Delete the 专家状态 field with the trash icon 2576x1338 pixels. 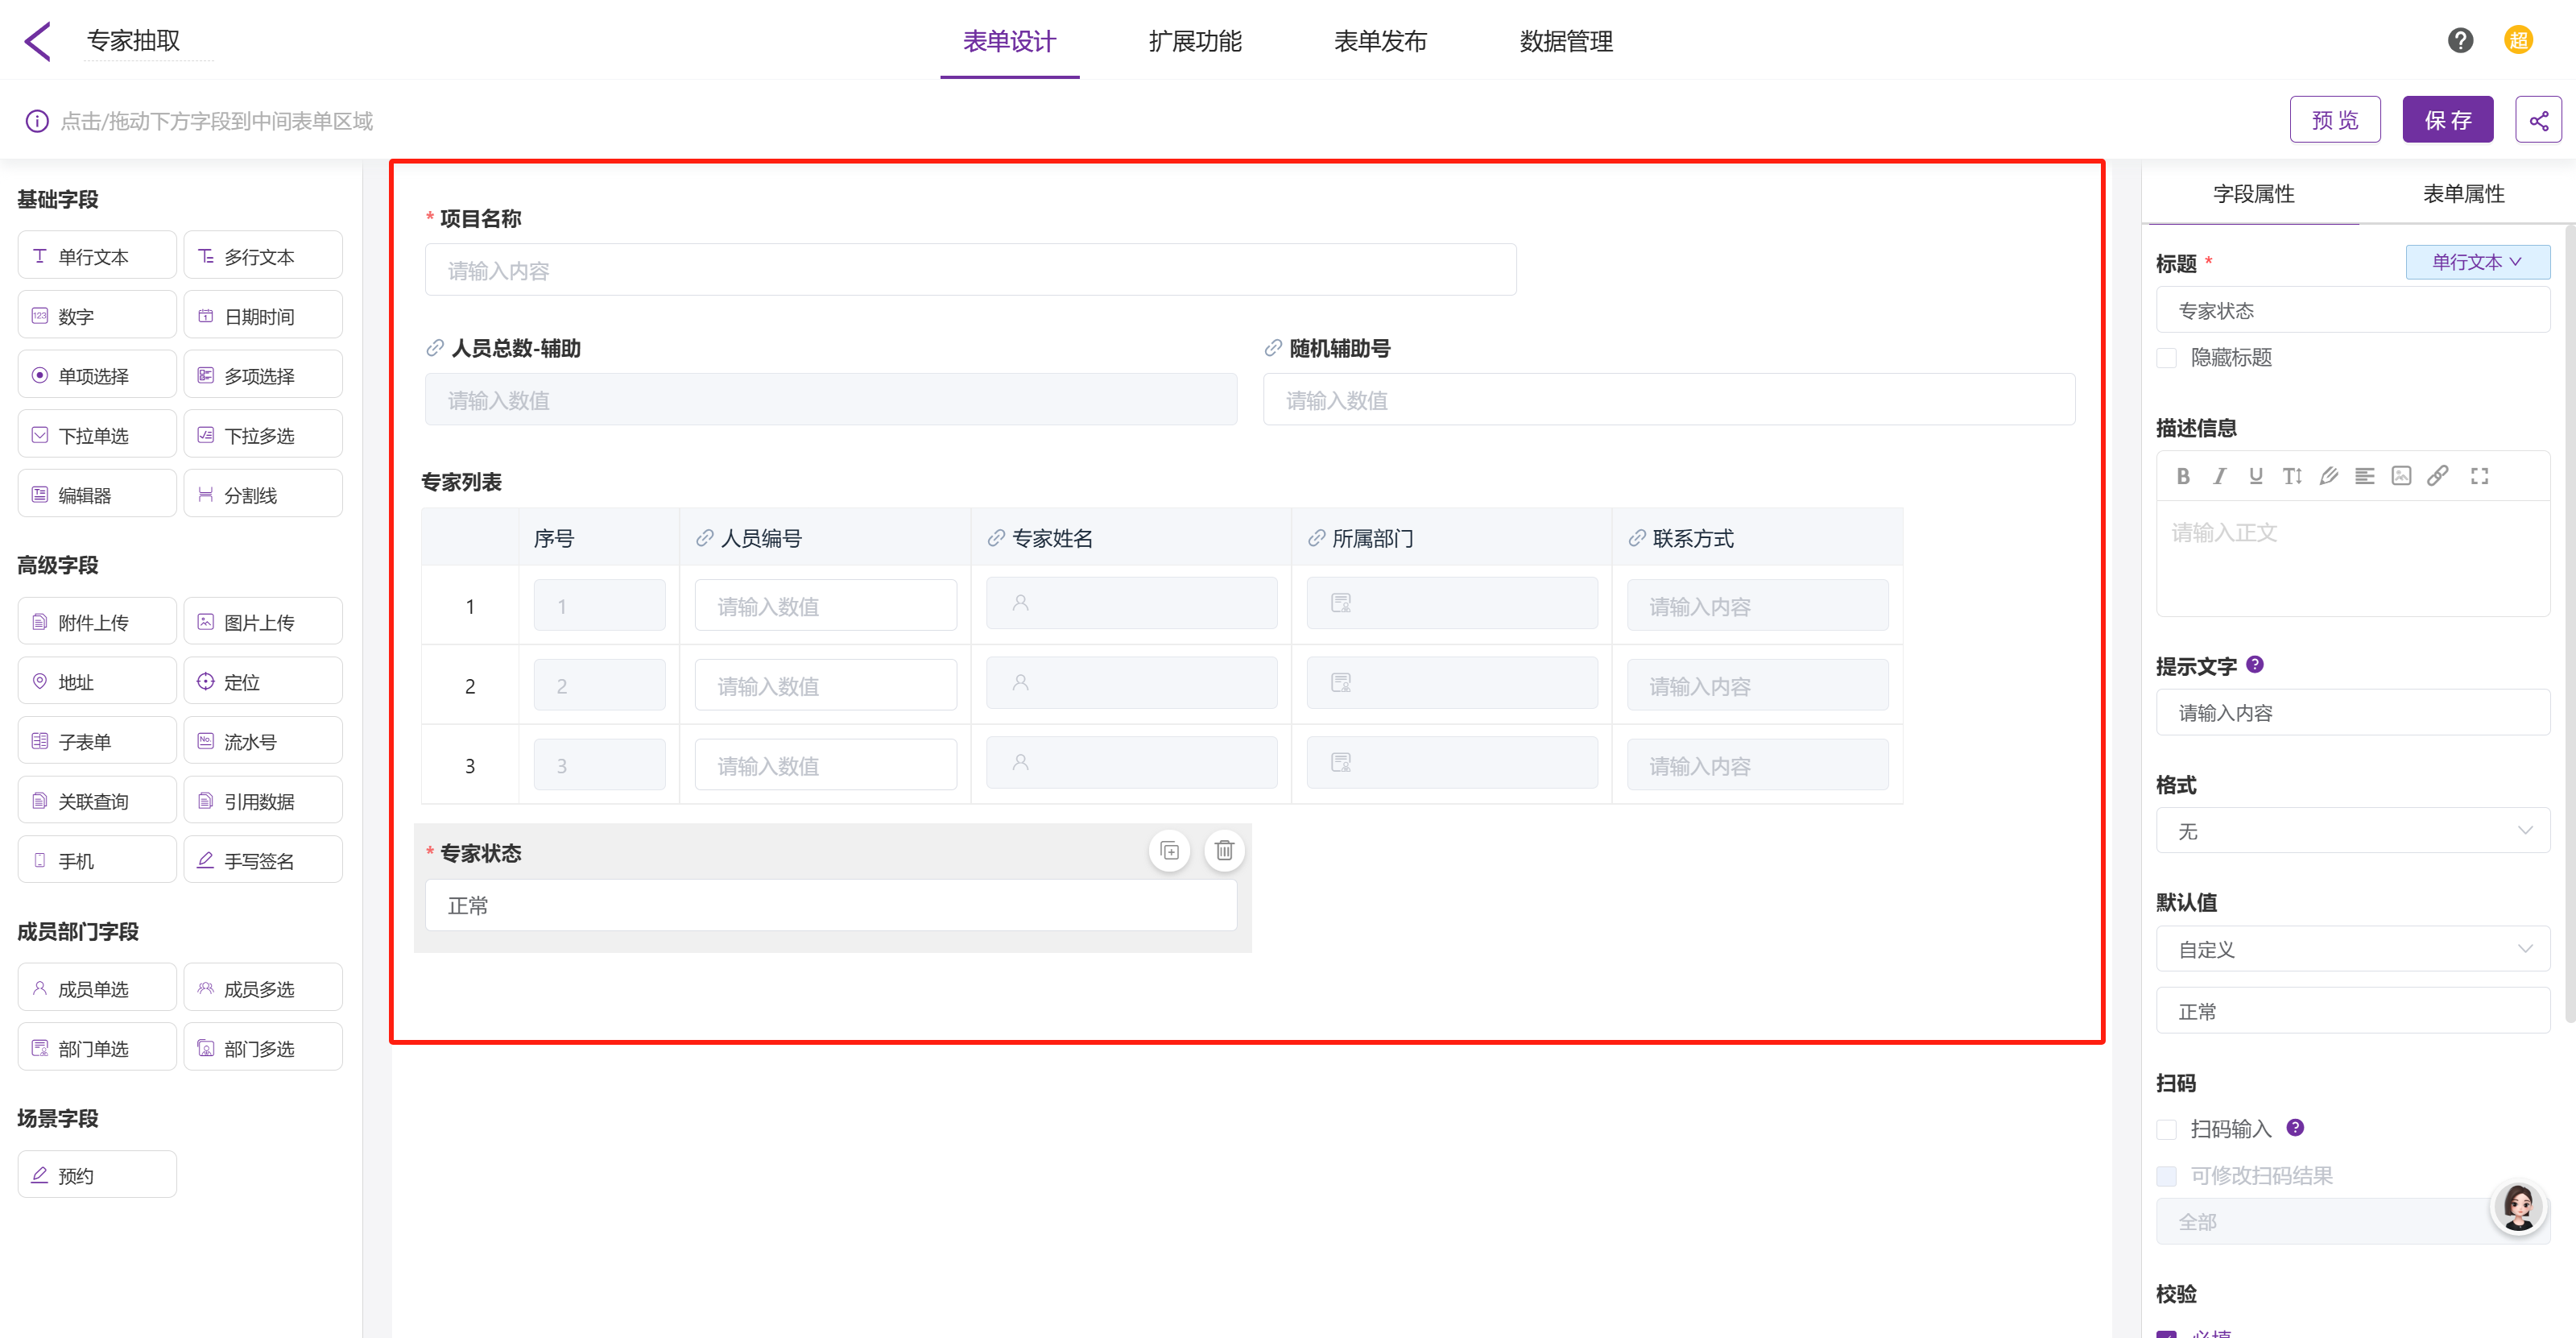1224,851
